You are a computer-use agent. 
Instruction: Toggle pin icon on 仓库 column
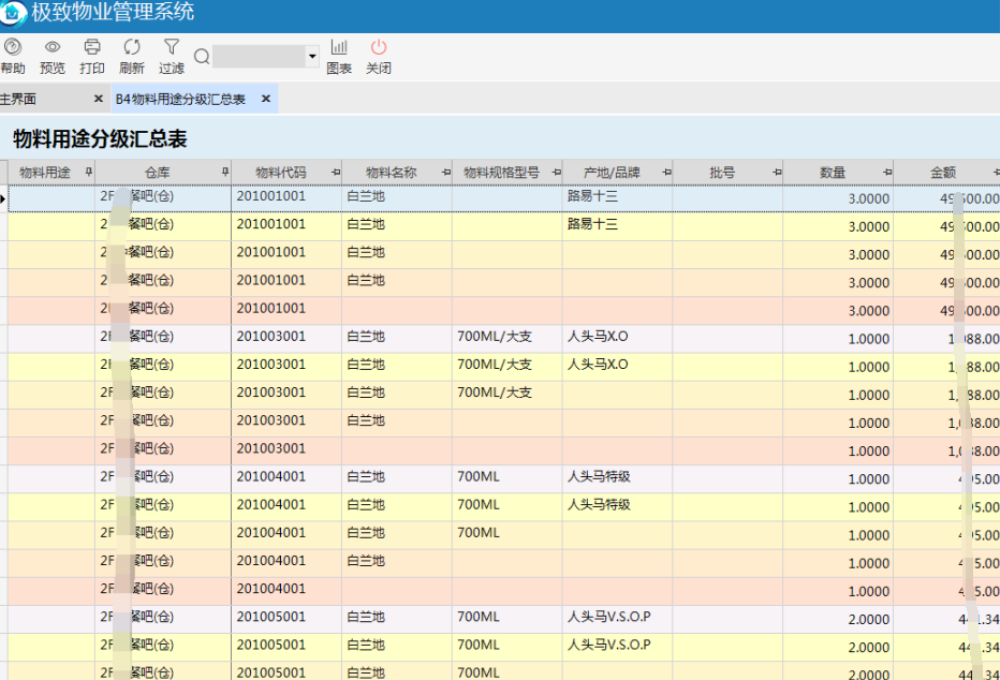pyautogui.click(x=225, y=172)
